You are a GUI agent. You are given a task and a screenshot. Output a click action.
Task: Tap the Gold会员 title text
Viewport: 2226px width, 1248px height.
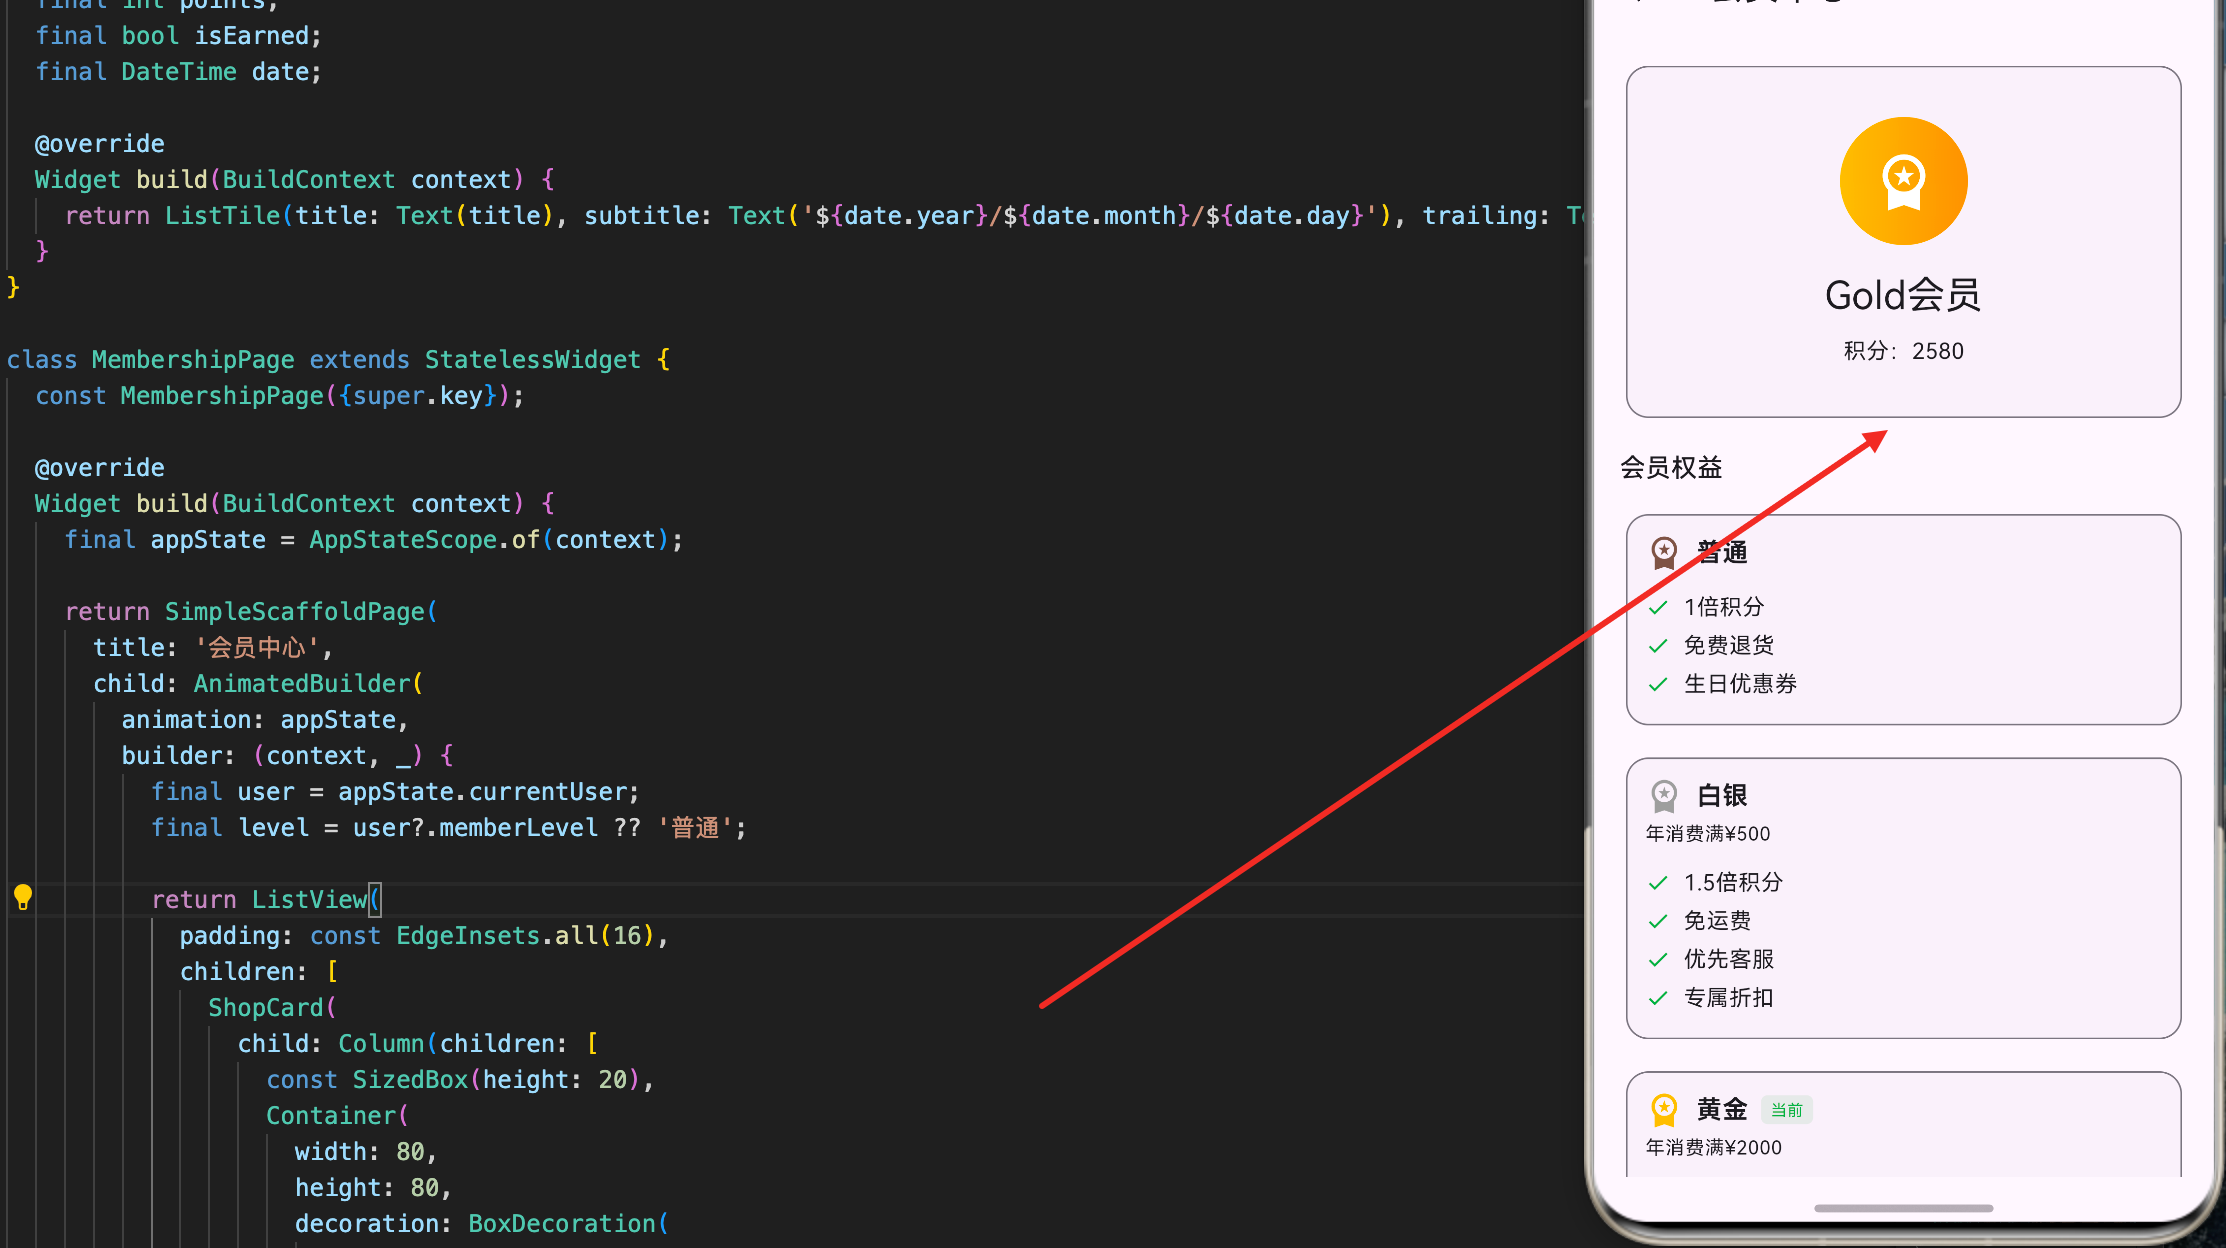1902,296
